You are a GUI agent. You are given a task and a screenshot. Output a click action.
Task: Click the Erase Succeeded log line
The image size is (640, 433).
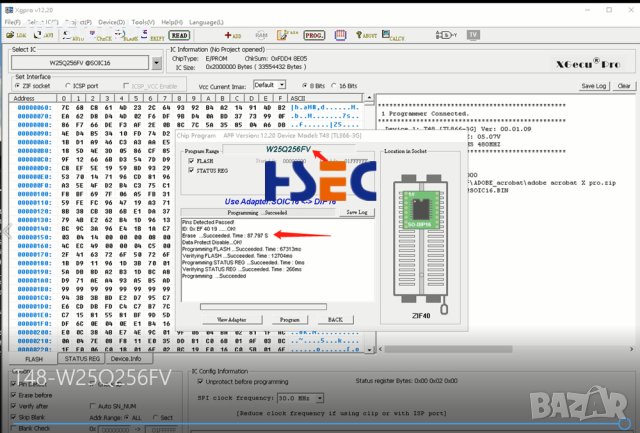[225, 235]
